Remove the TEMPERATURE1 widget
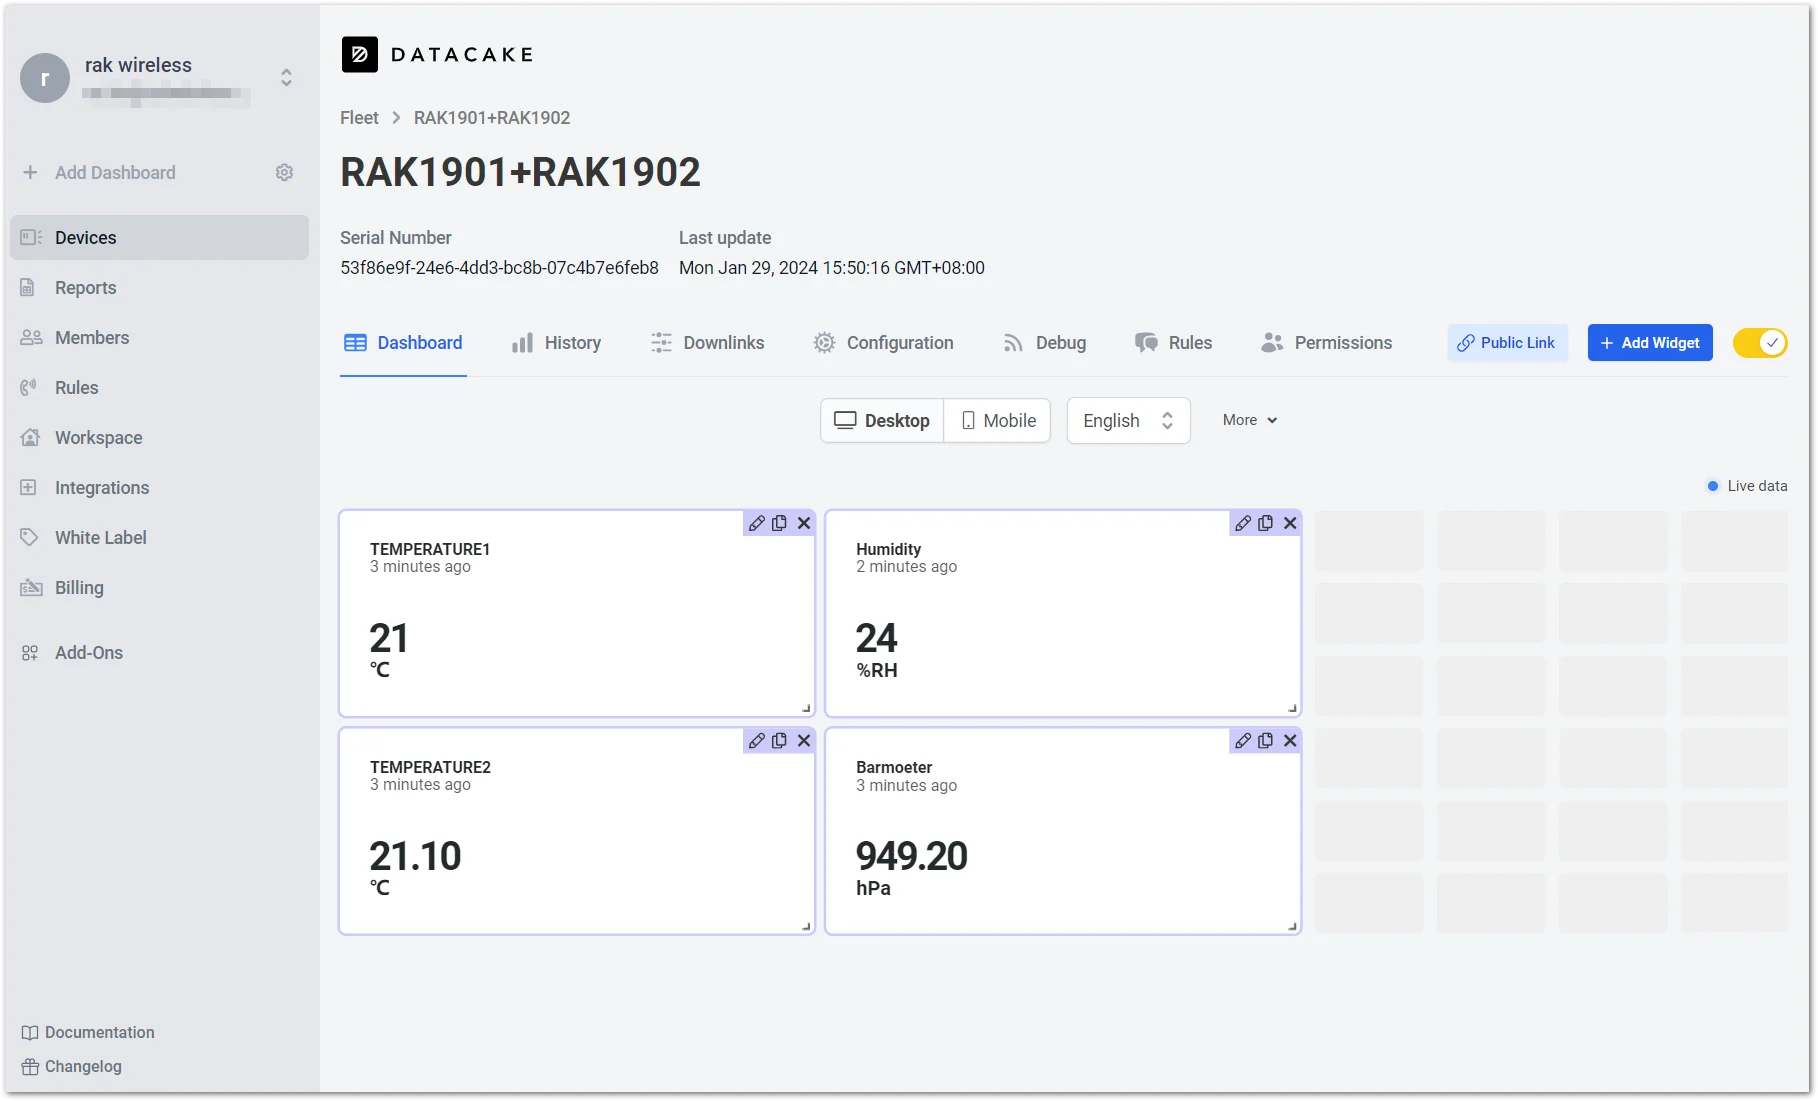Viewport: 1818px width, 1101px height. [x=804, y=523]
